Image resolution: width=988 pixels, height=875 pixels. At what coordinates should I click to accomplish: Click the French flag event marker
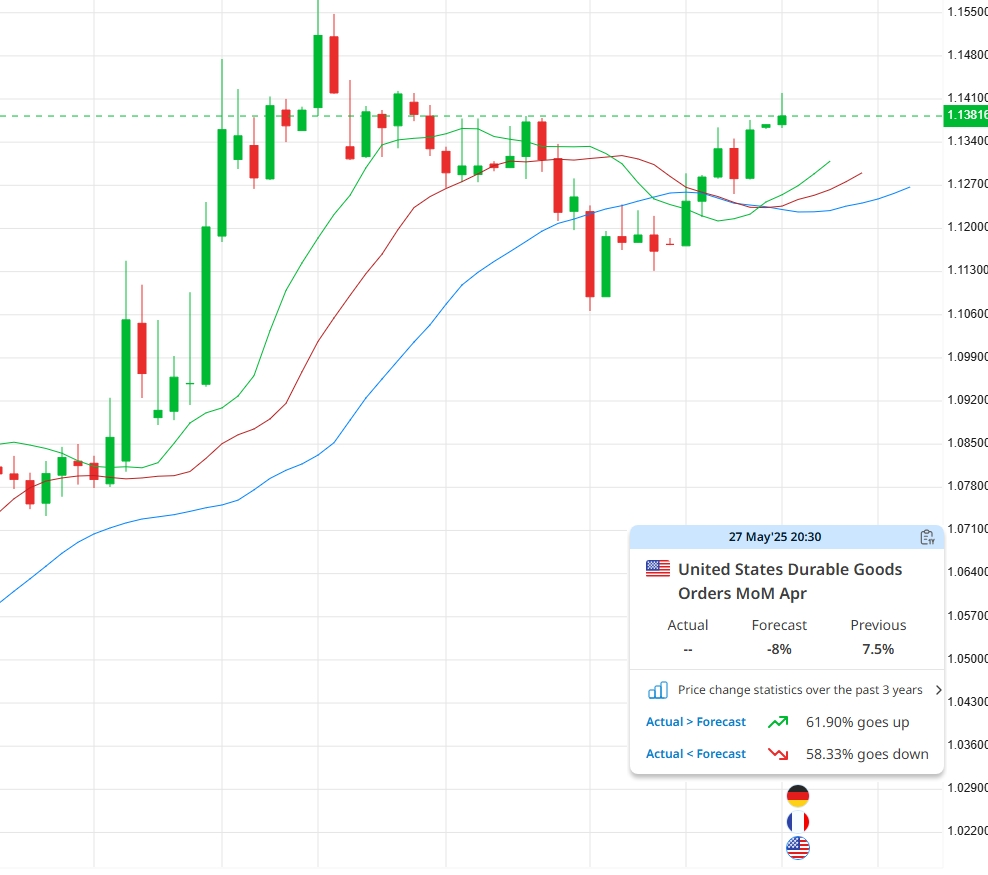click(797, 822)
